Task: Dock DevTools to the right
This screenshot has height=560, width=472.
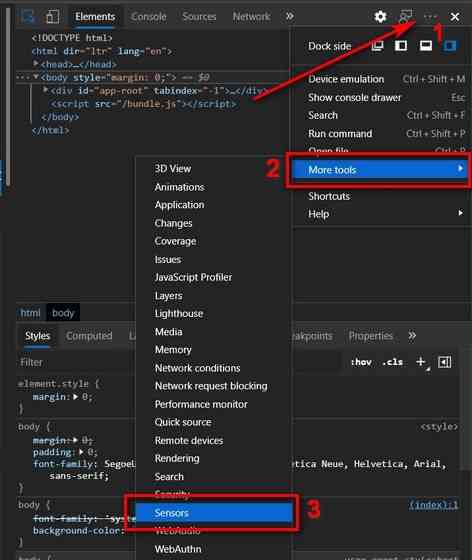Action: [450, 46]
